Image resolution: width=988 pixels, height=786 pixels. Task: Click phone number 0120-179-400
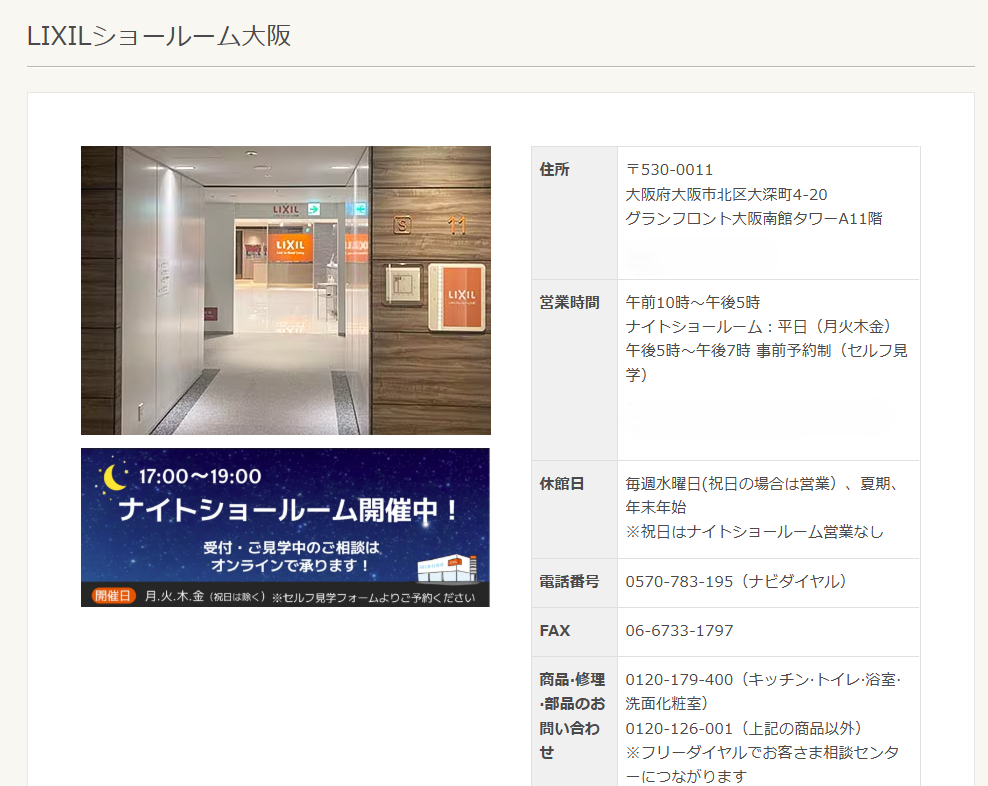click(x=679, y=679)
